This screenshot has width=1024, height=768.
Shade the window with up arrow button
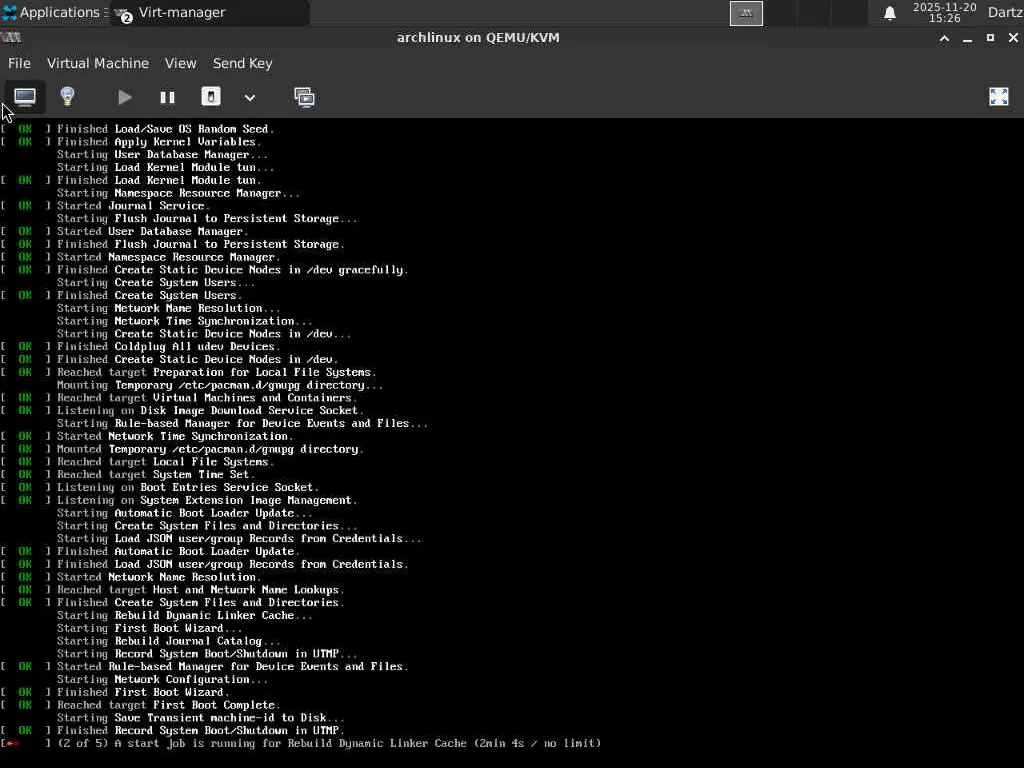(944, 38)
